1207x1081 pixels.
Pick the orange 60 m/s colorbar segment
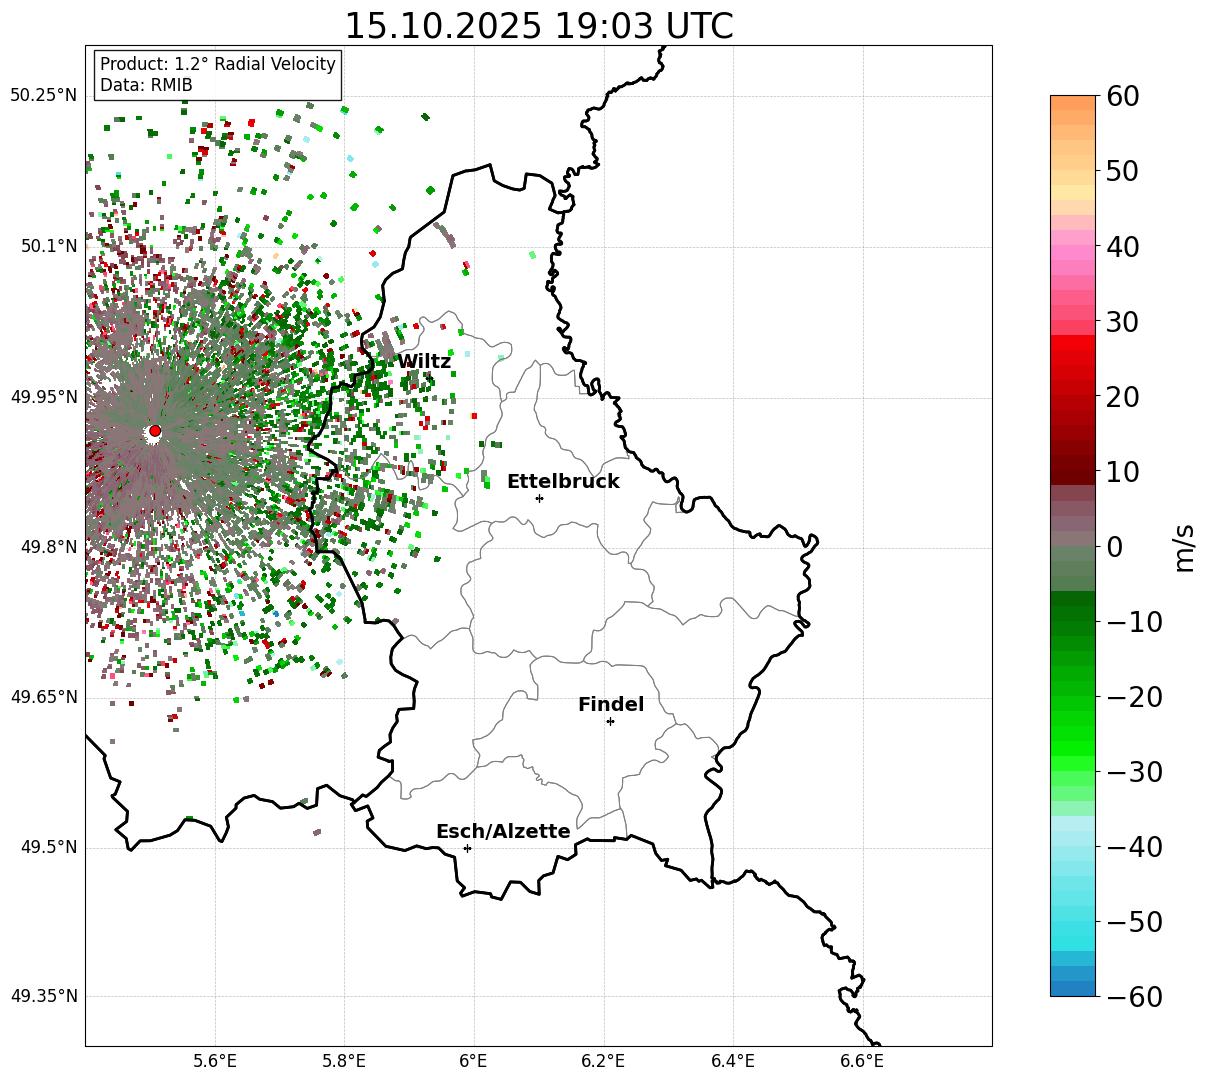[1073, 102]
